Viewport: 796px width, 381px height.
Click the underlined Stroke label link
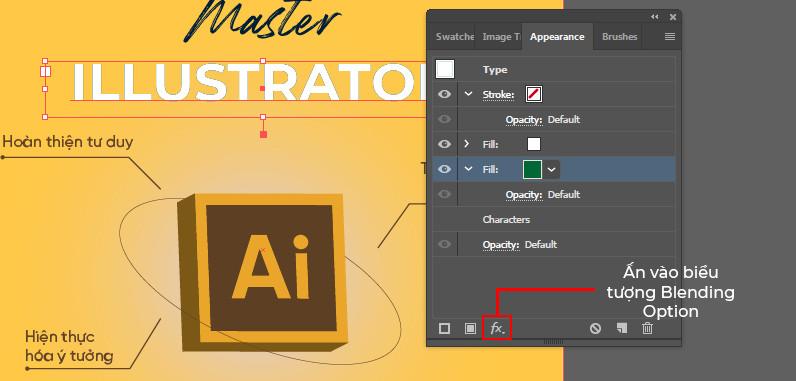click(x=499, y=94)
